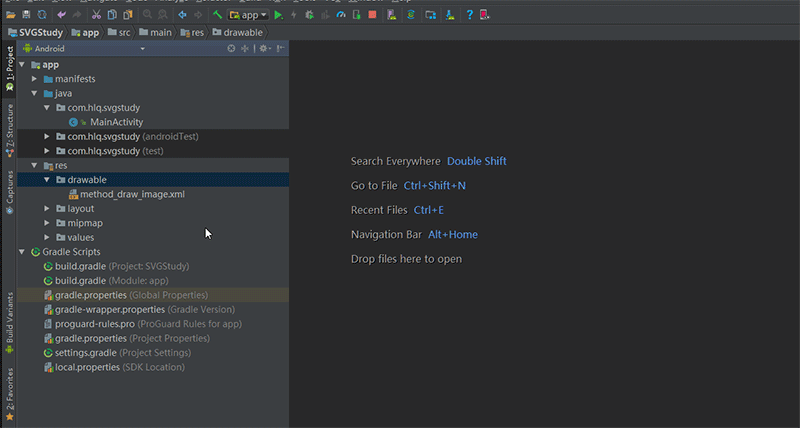The image size is (800, 428).
Task: Expand the manifests folder
Action: [36, 78]
